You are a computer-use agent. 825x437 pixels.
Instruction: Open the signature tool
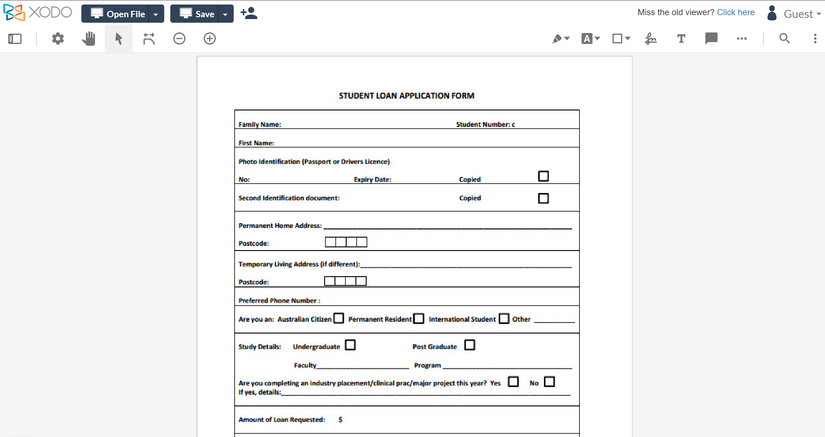[651, 38]
